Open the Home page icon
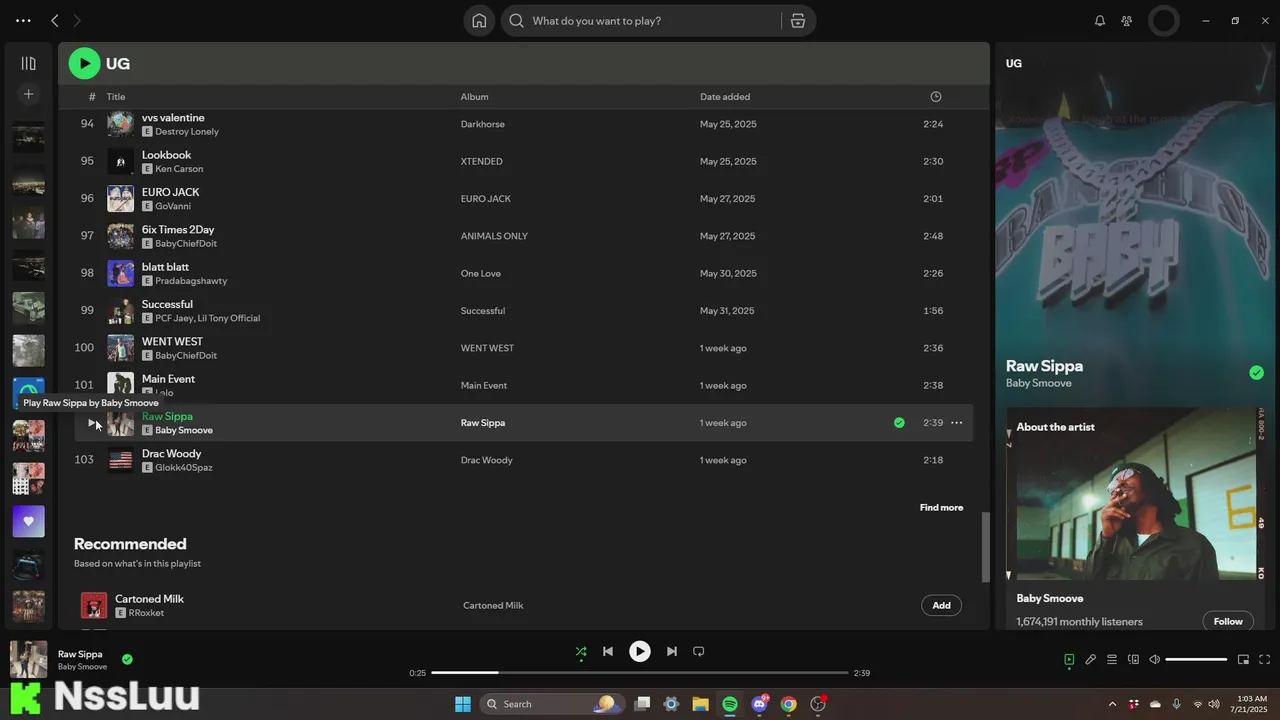1280x720 pixels. coord(479,21)
